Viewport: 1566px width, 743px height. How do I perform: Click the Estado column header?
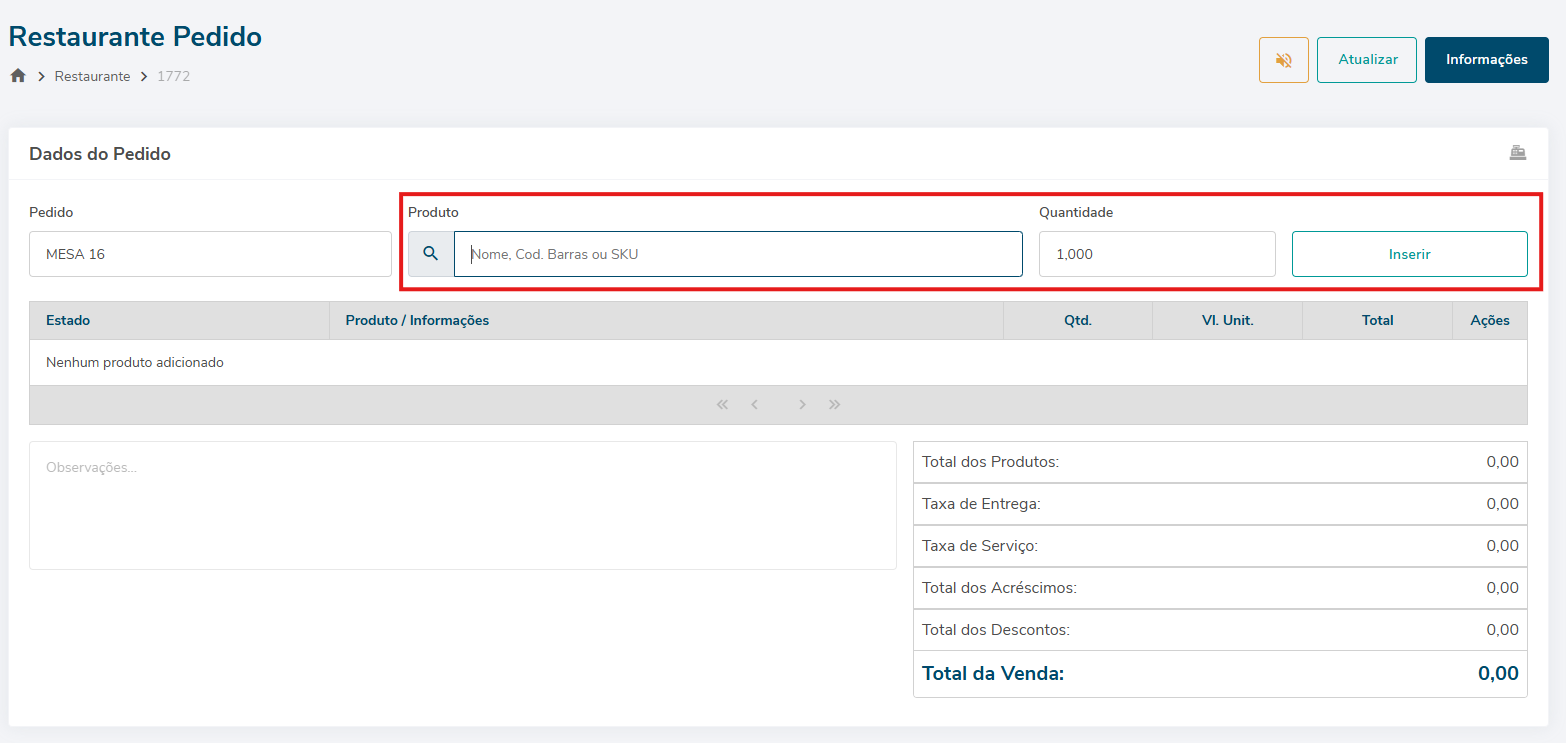(x=68, y=320)
